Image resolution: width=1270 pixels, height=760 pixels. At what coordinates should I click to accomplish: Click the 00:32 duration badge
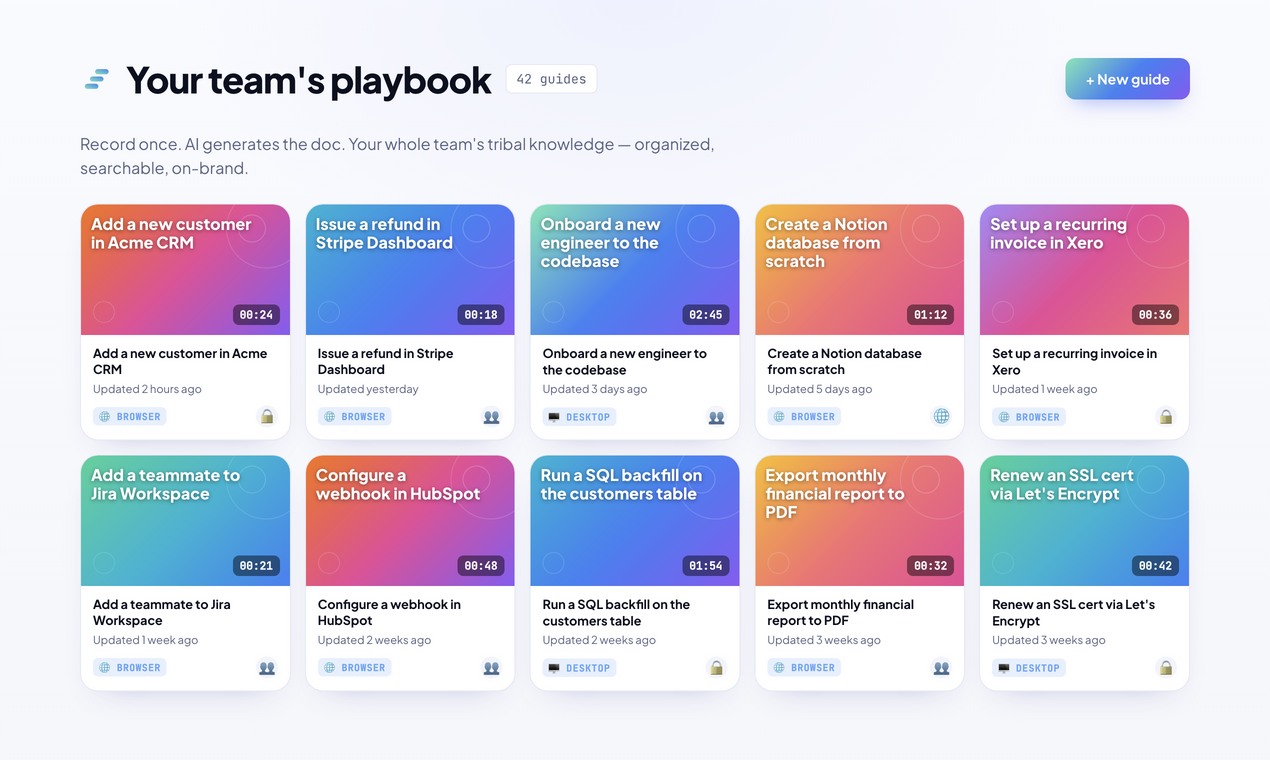tap(930, 566)
